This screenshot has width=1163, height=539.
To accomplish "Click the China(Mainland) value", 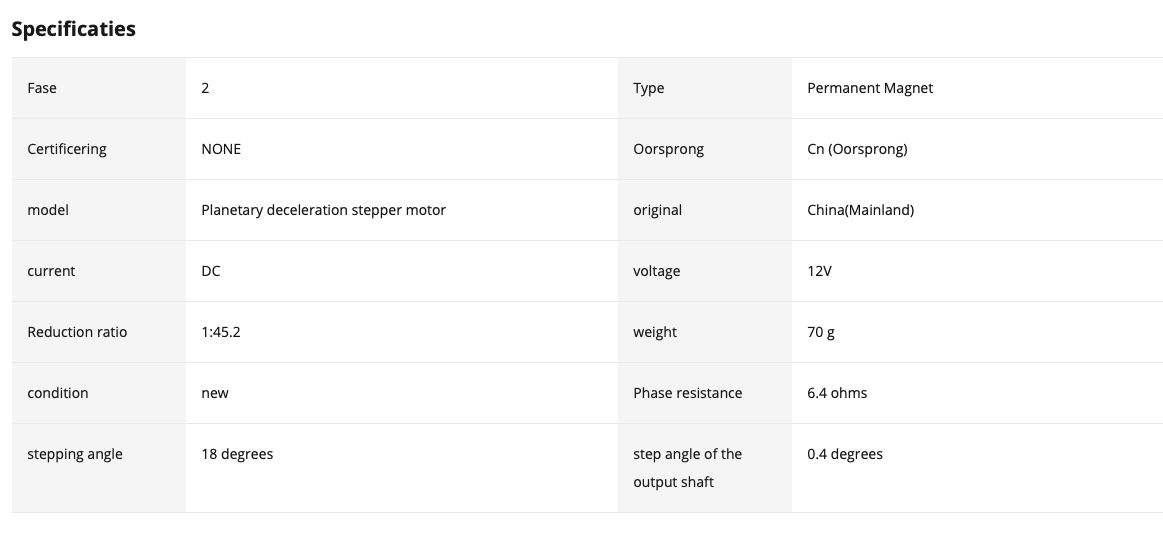I will coord(860,210).
